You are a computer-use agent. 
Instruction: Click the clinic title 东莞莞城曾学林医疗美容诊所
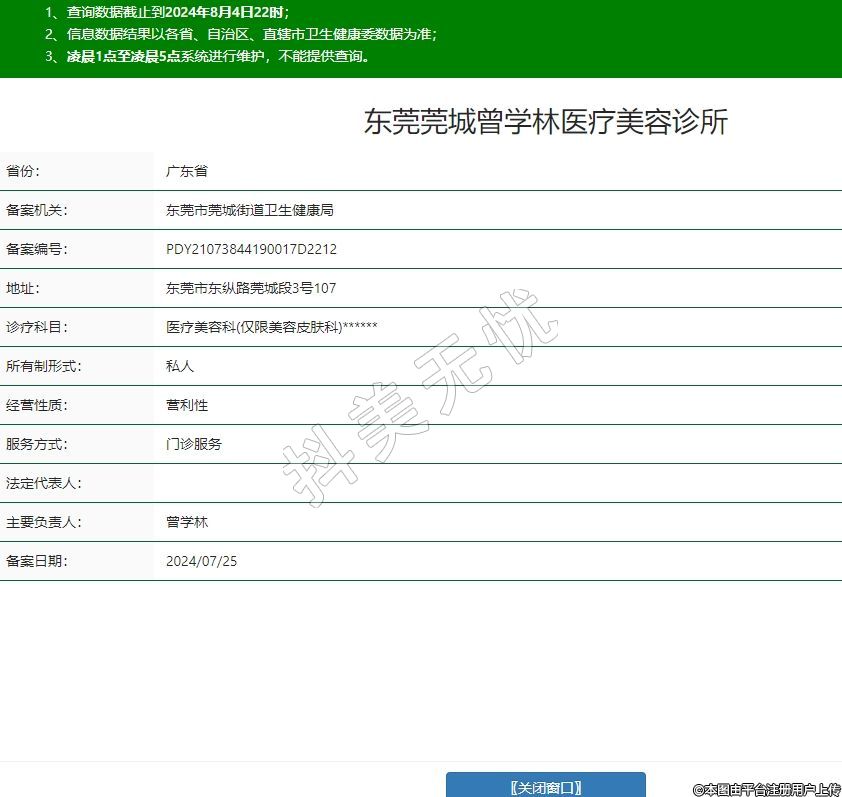546,122
